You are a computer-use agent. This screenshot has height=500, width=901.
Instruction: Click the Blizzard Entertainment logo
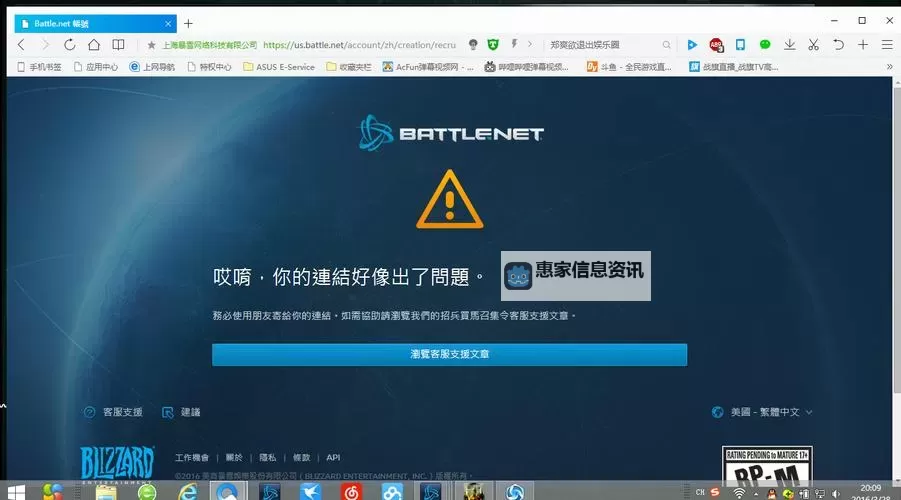117,464
